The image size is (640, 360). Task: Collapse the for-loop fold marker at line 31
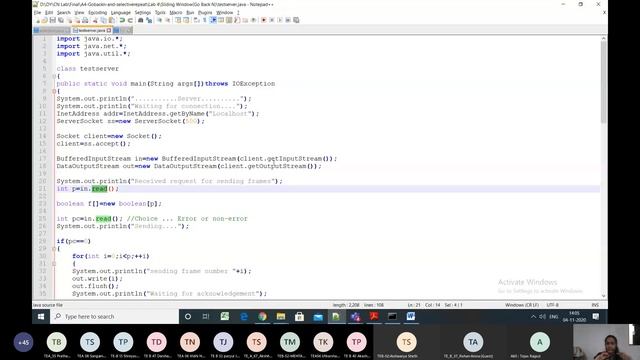tap(54, 264)
